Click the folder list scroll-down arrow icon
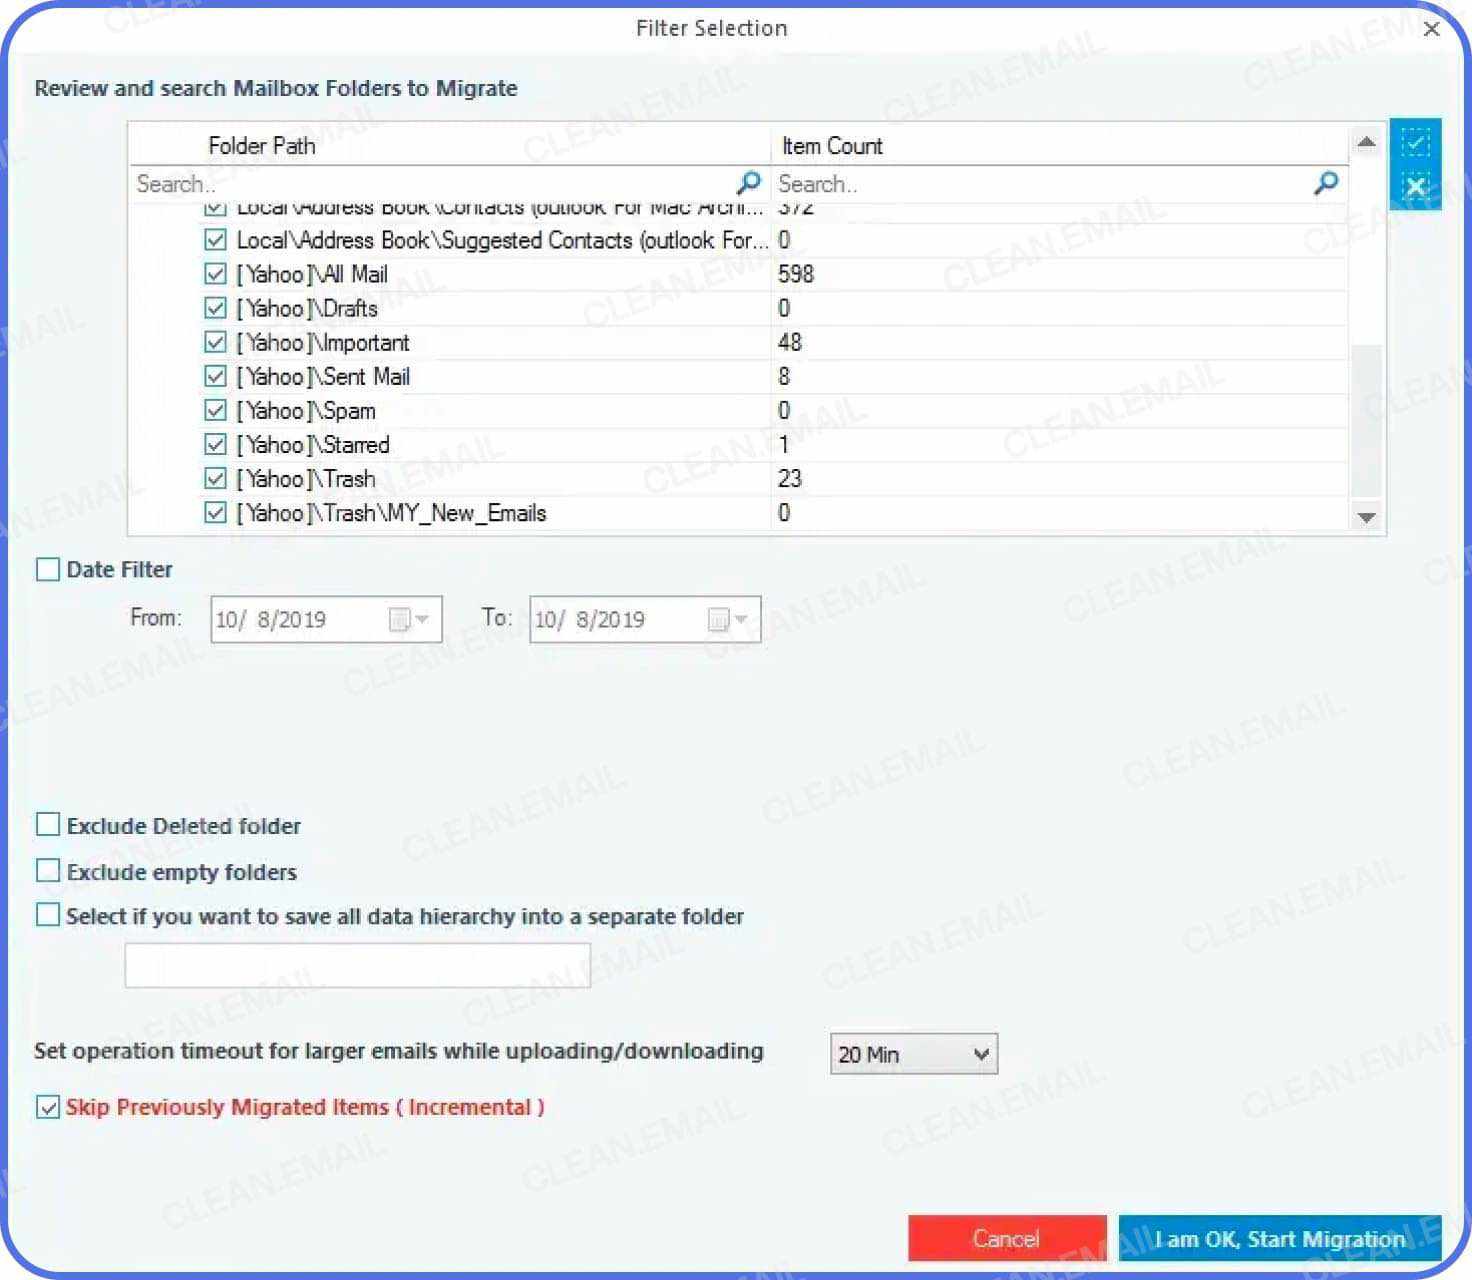 1366,519
